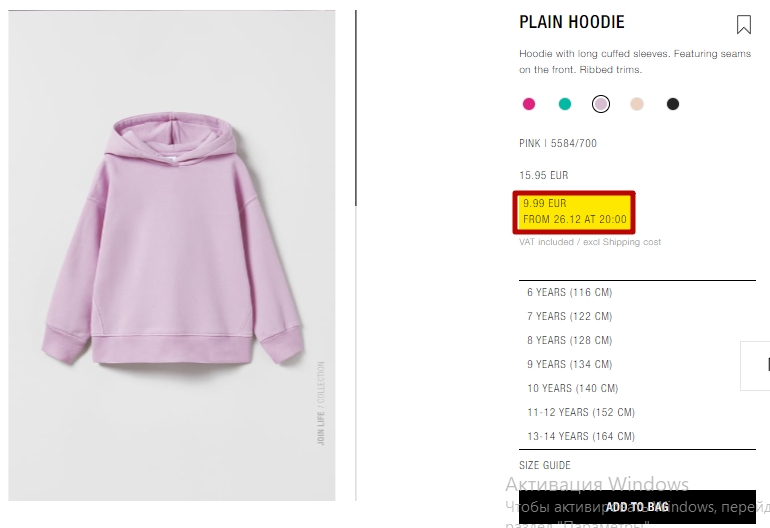Choose size 10 Years (140 cm)
Screen dimensions: 770x528
pos(637,389)
